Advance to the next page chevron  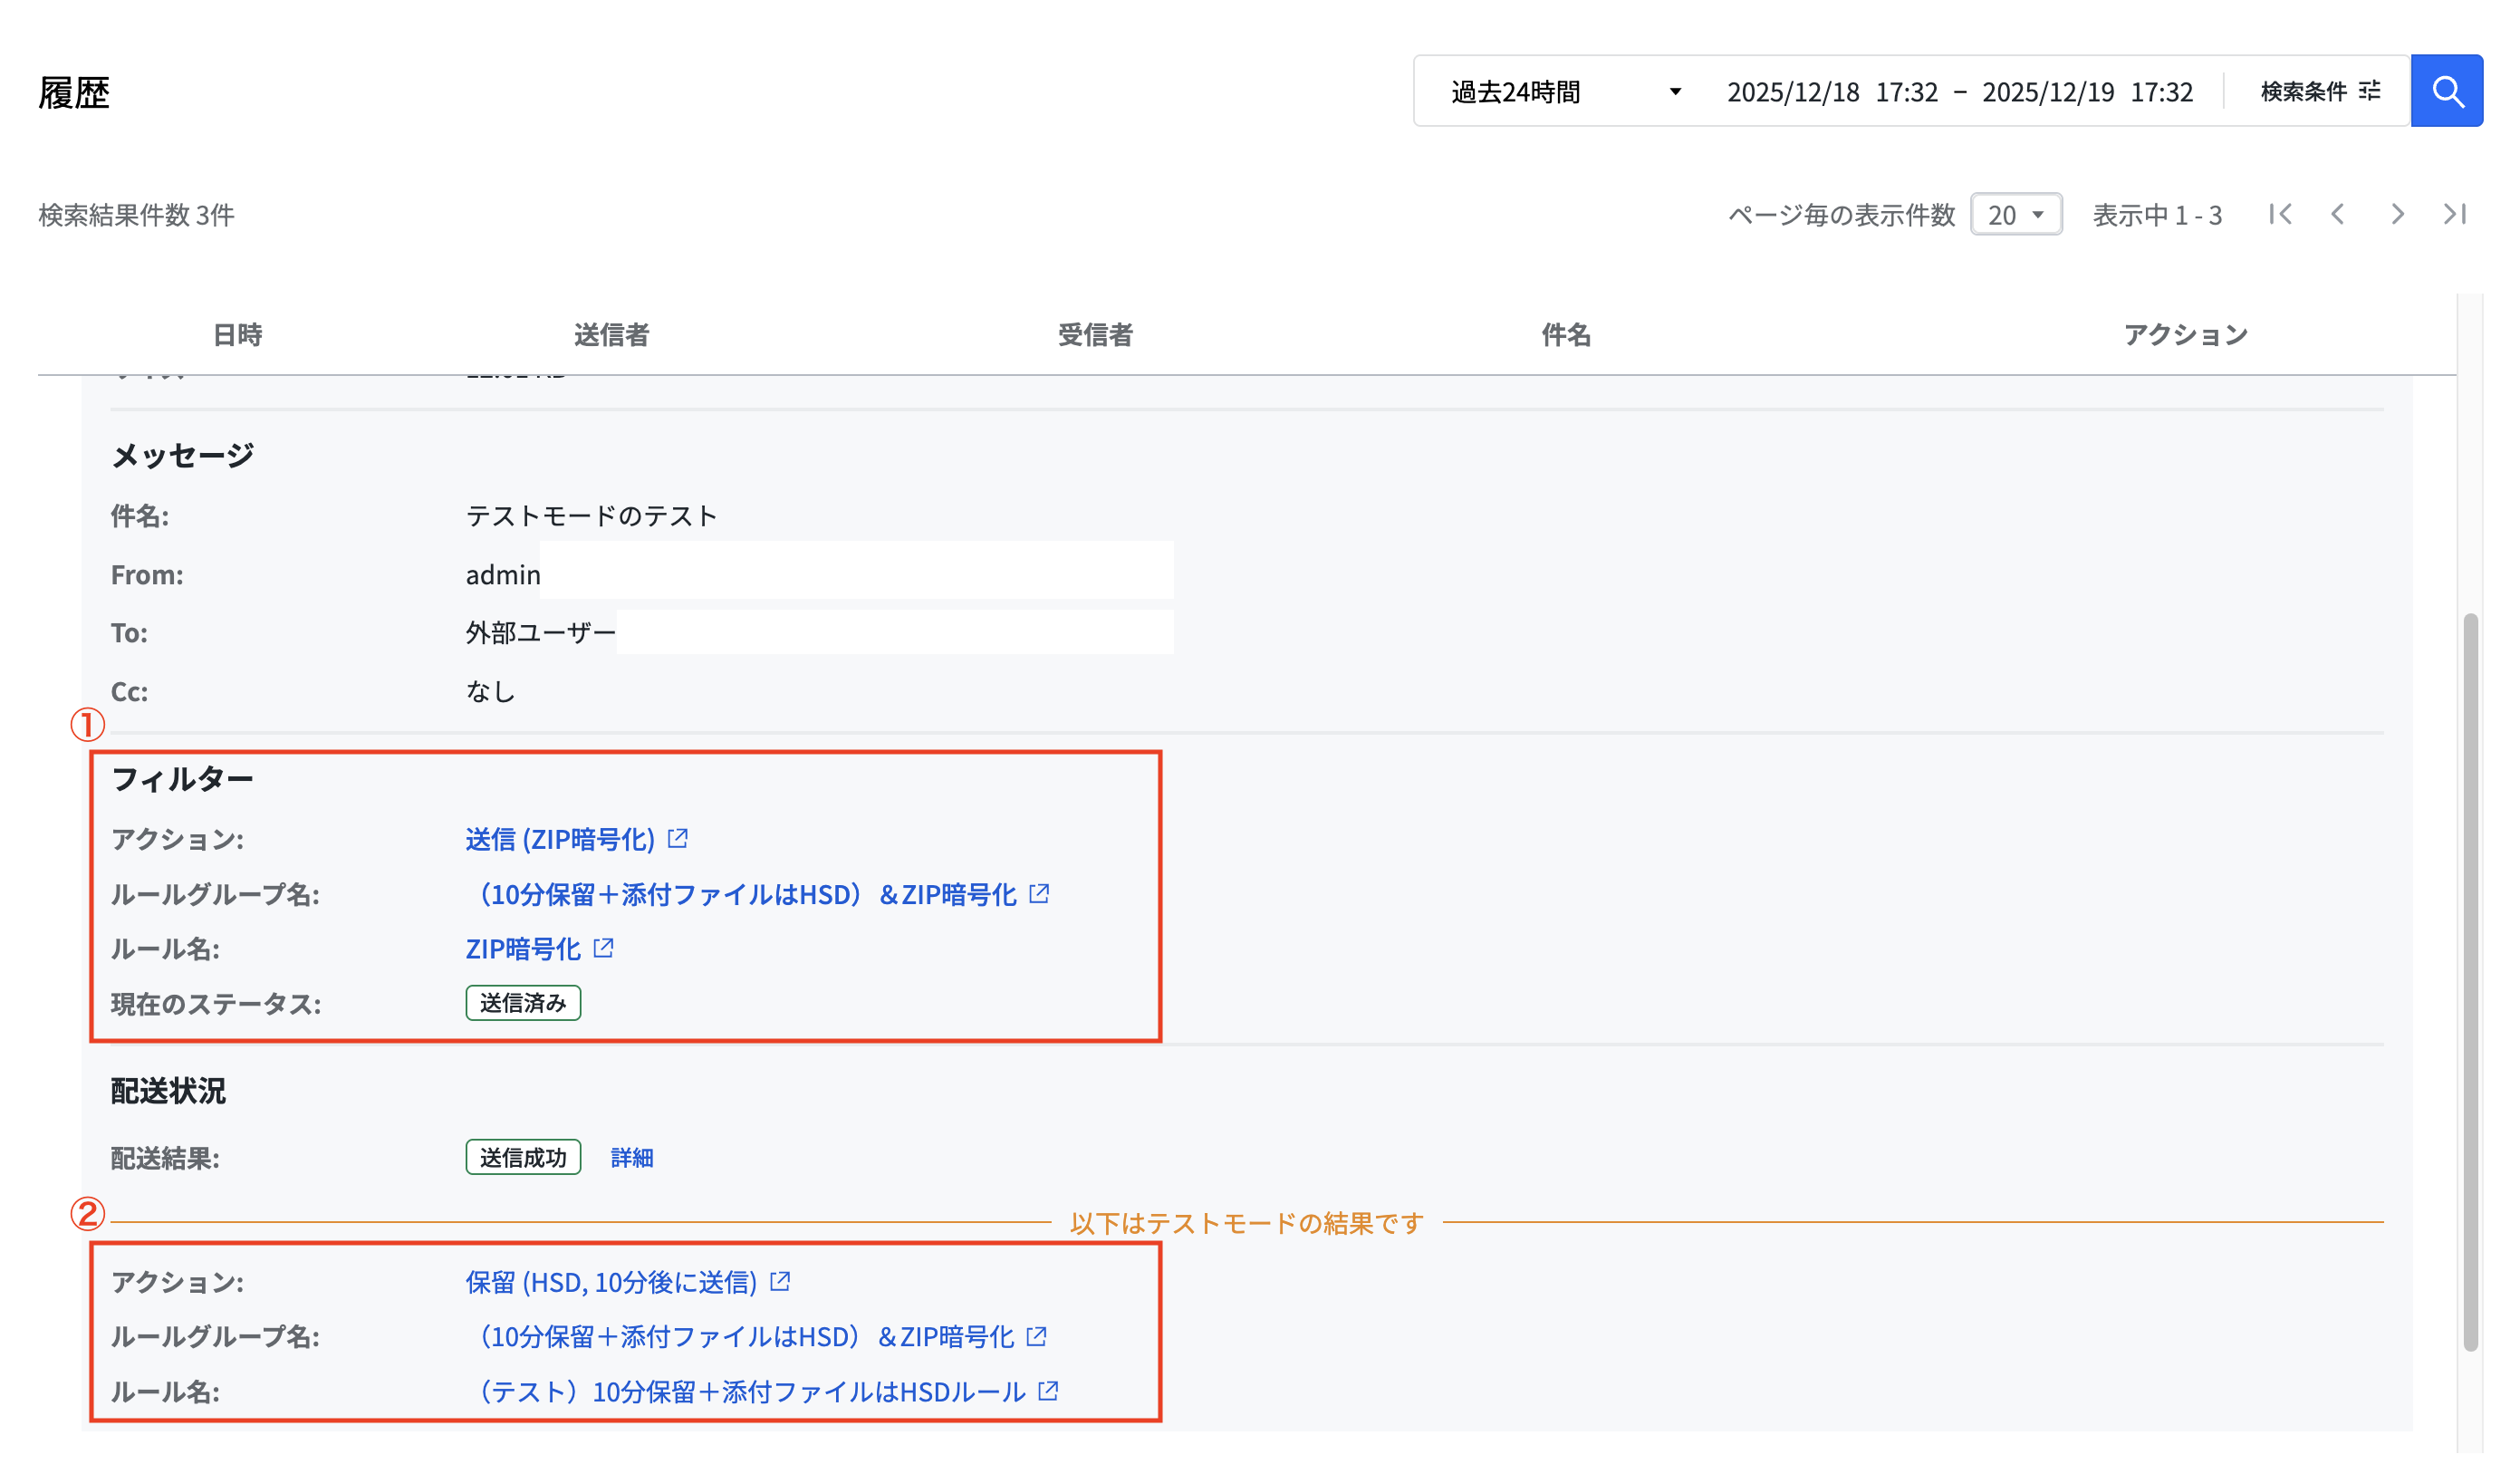tap(2397, 214)
